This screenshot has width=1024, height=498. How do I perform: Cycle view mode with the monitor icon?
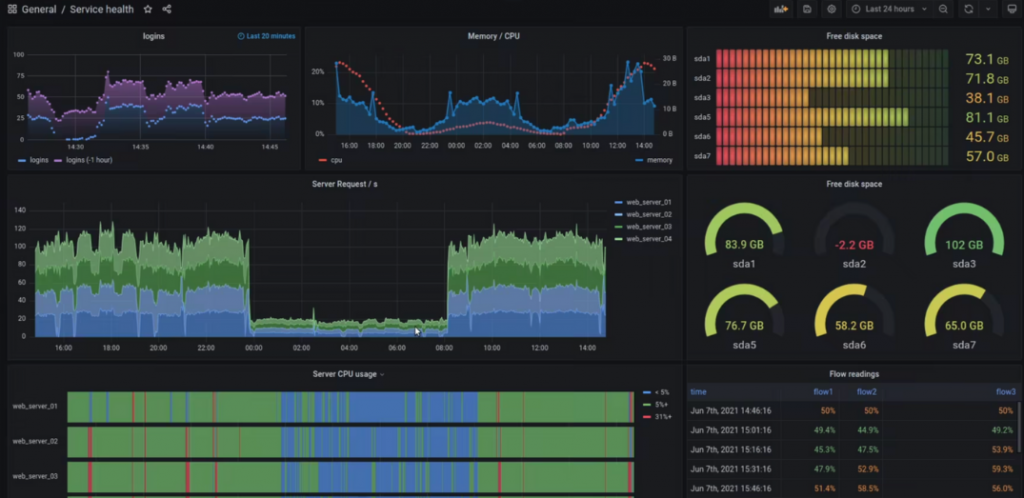[x=1012, y=9]
